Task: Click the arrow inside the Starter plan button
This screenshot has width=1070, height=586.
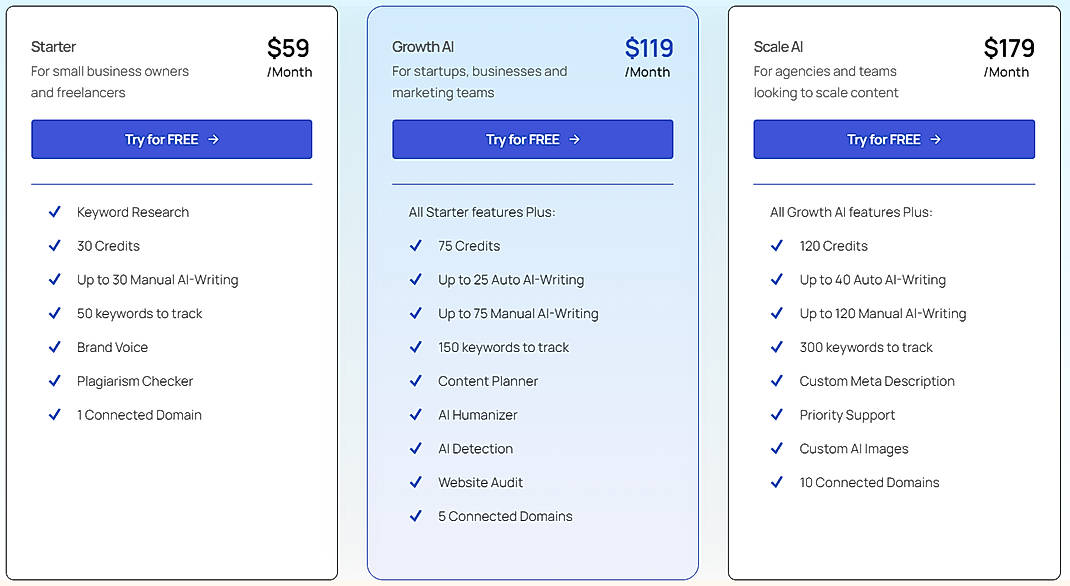Action: [215, 139]
